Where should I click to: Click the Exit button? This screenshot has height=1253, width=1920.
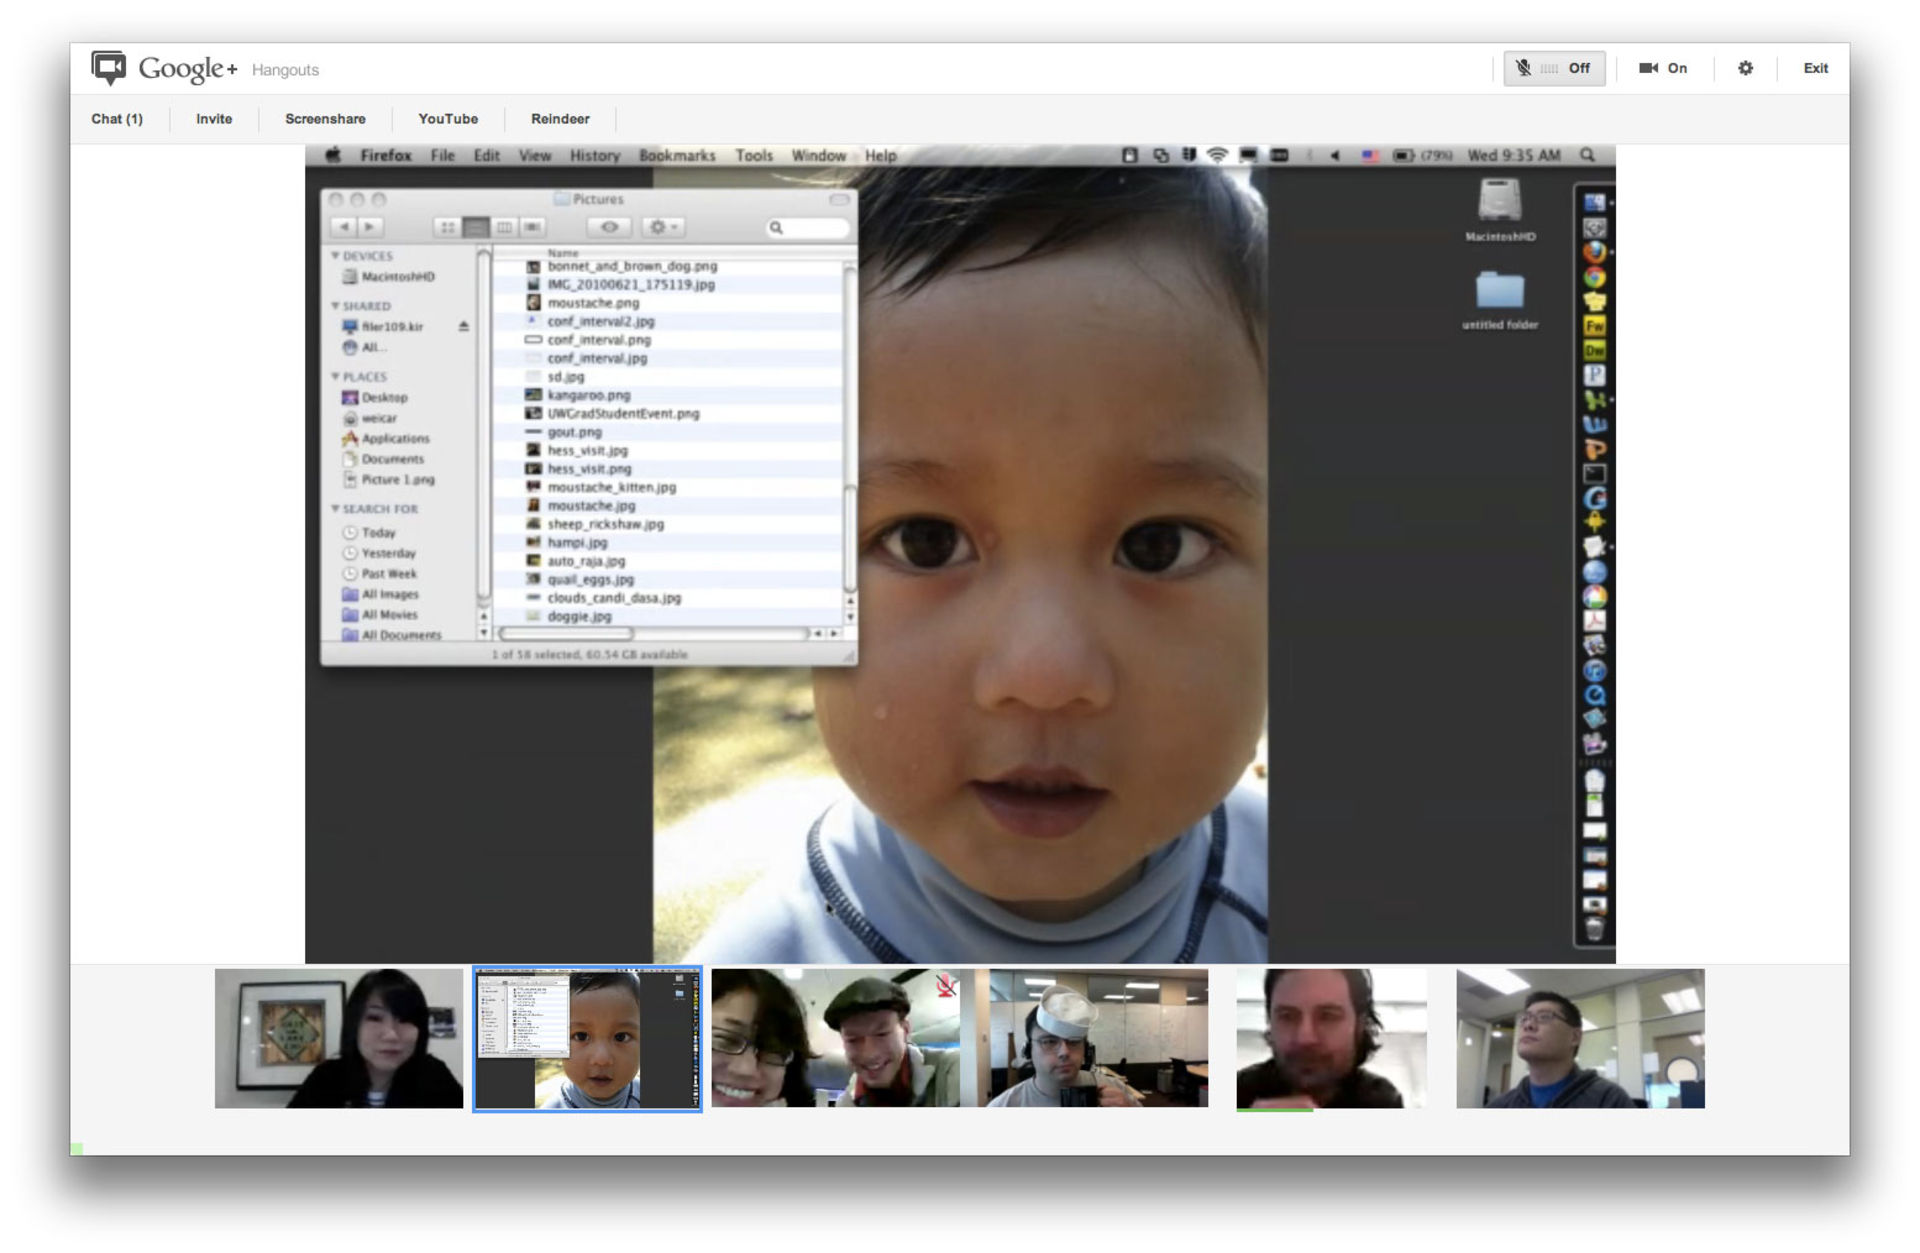1815,68
